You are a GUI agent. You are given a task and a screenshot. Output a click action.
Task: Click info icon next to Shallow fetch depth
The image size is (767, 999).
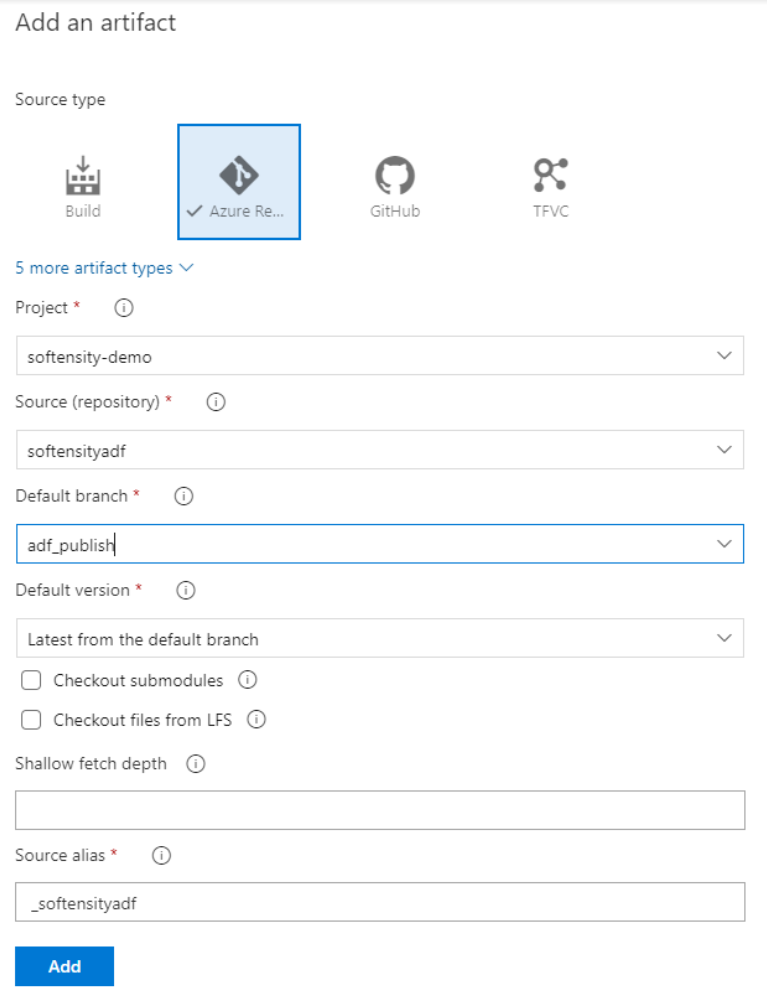tap(196, 764)
